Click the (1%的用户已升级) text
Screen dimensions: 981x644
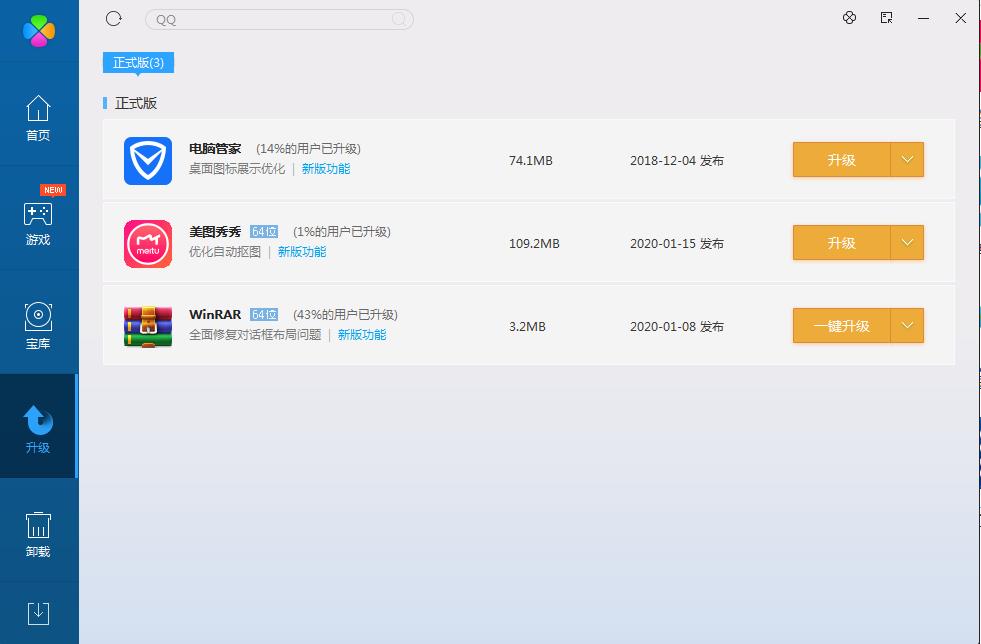(x=342, y=232)
